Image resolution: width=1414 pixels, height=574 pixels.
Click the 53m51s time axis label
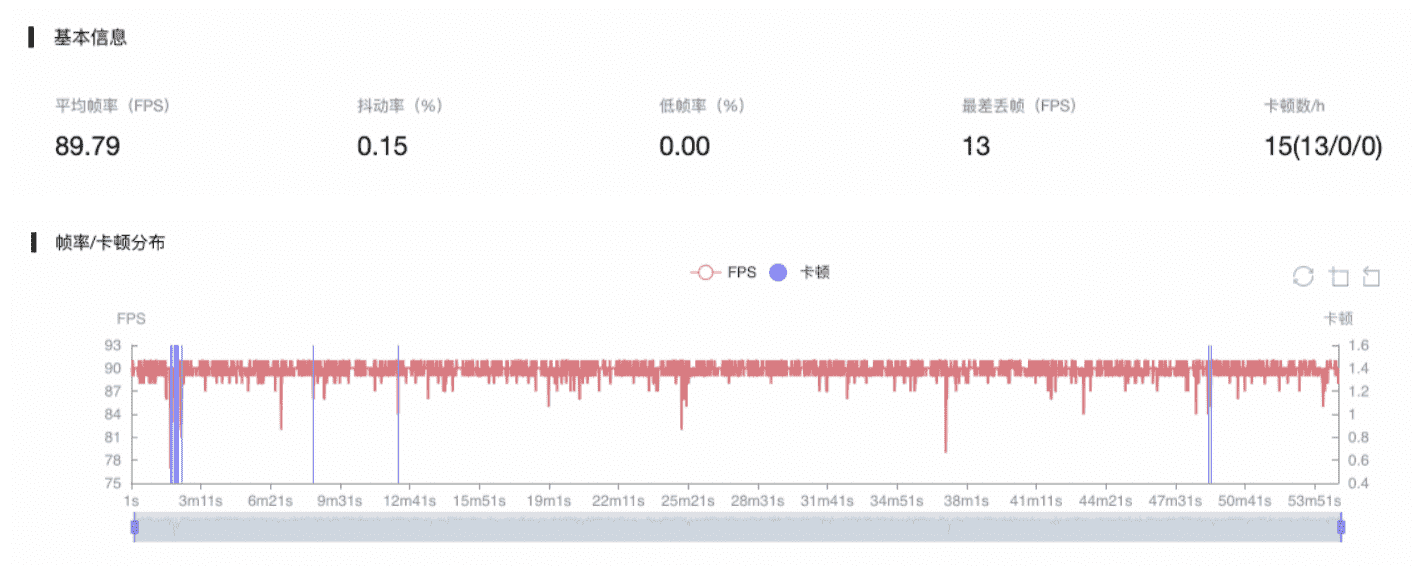point(1315,500)
